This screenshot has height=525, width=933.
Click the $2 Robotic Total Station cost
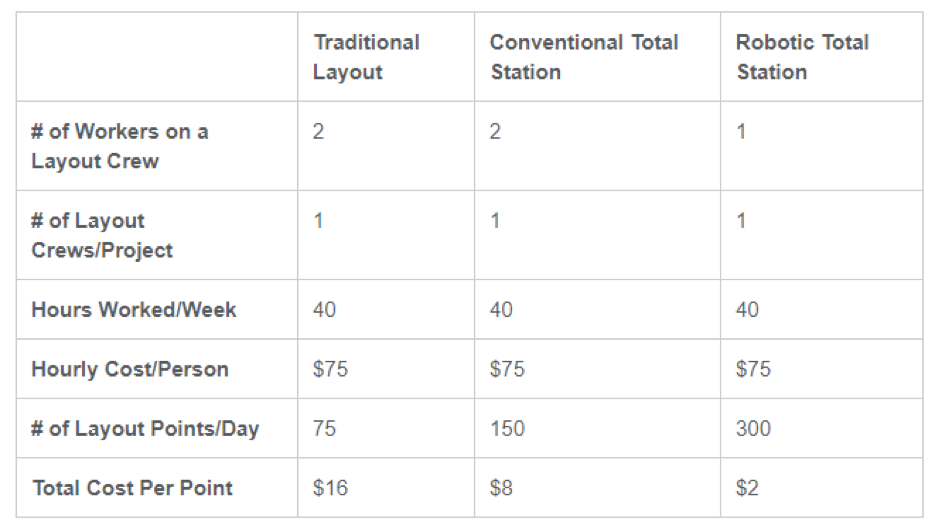747,488
